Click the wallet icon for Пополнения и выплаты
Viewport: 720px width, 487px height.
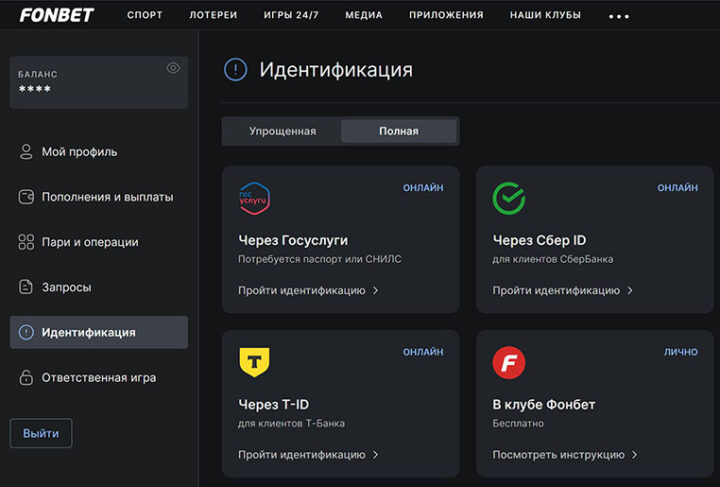[26, 197]
